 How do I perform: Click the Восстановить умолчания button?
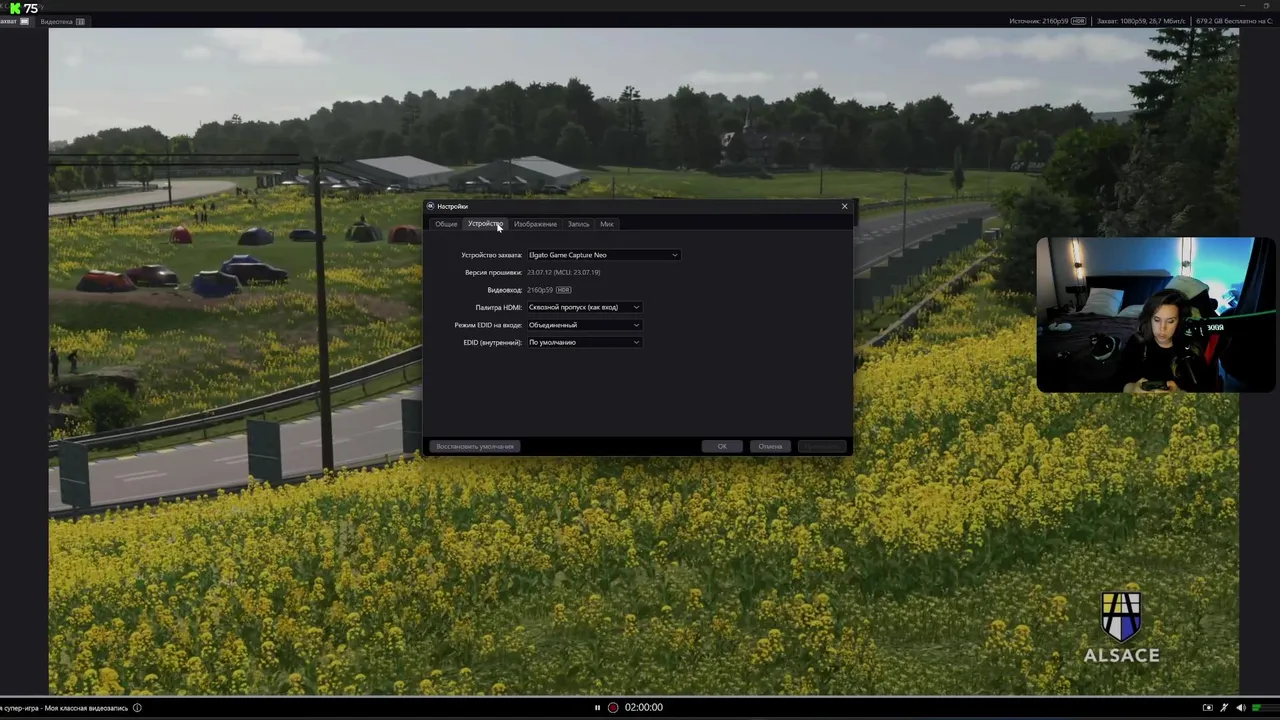475,446
